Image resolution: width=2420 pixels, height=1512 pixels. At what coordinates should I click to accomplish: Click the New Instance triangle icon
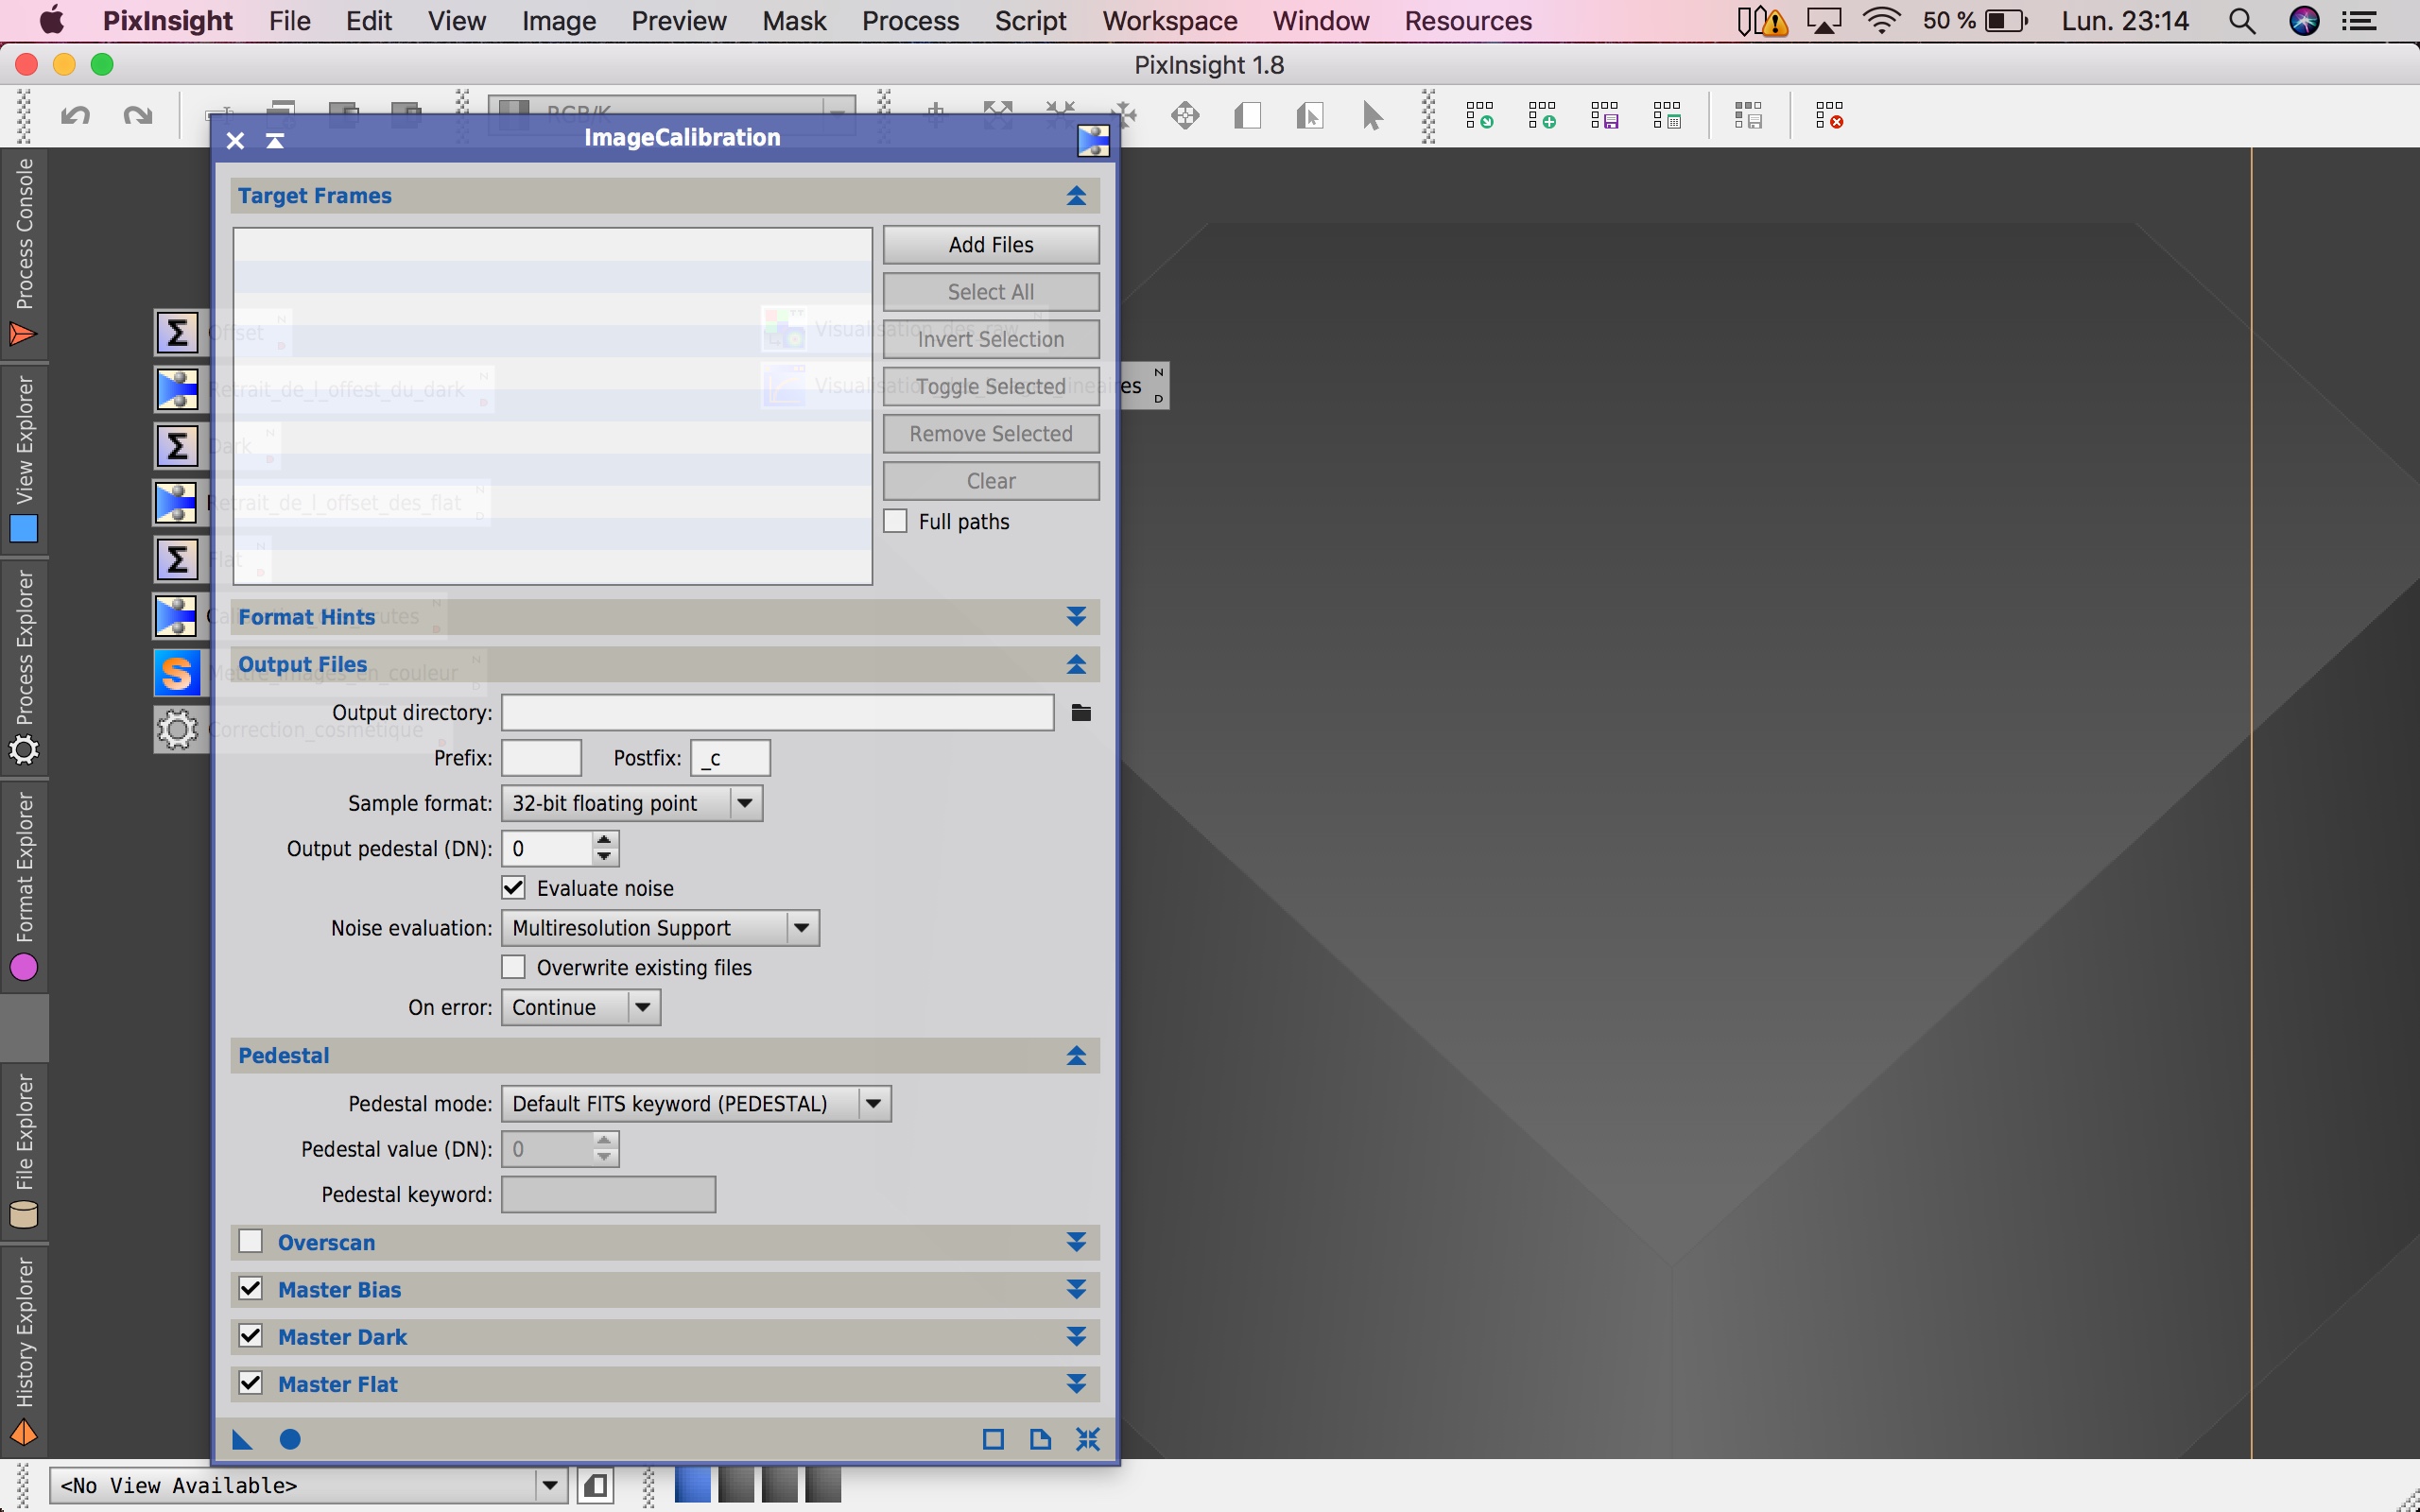pyautogui.click(x=242, y=1439)
